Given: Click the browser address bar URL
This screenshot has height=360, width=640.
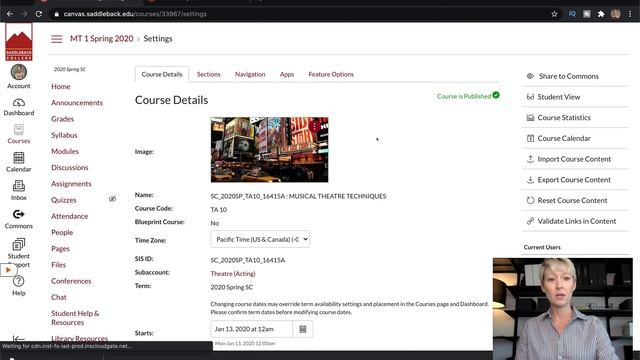Looking at the screenshot, I should (135, 14).
